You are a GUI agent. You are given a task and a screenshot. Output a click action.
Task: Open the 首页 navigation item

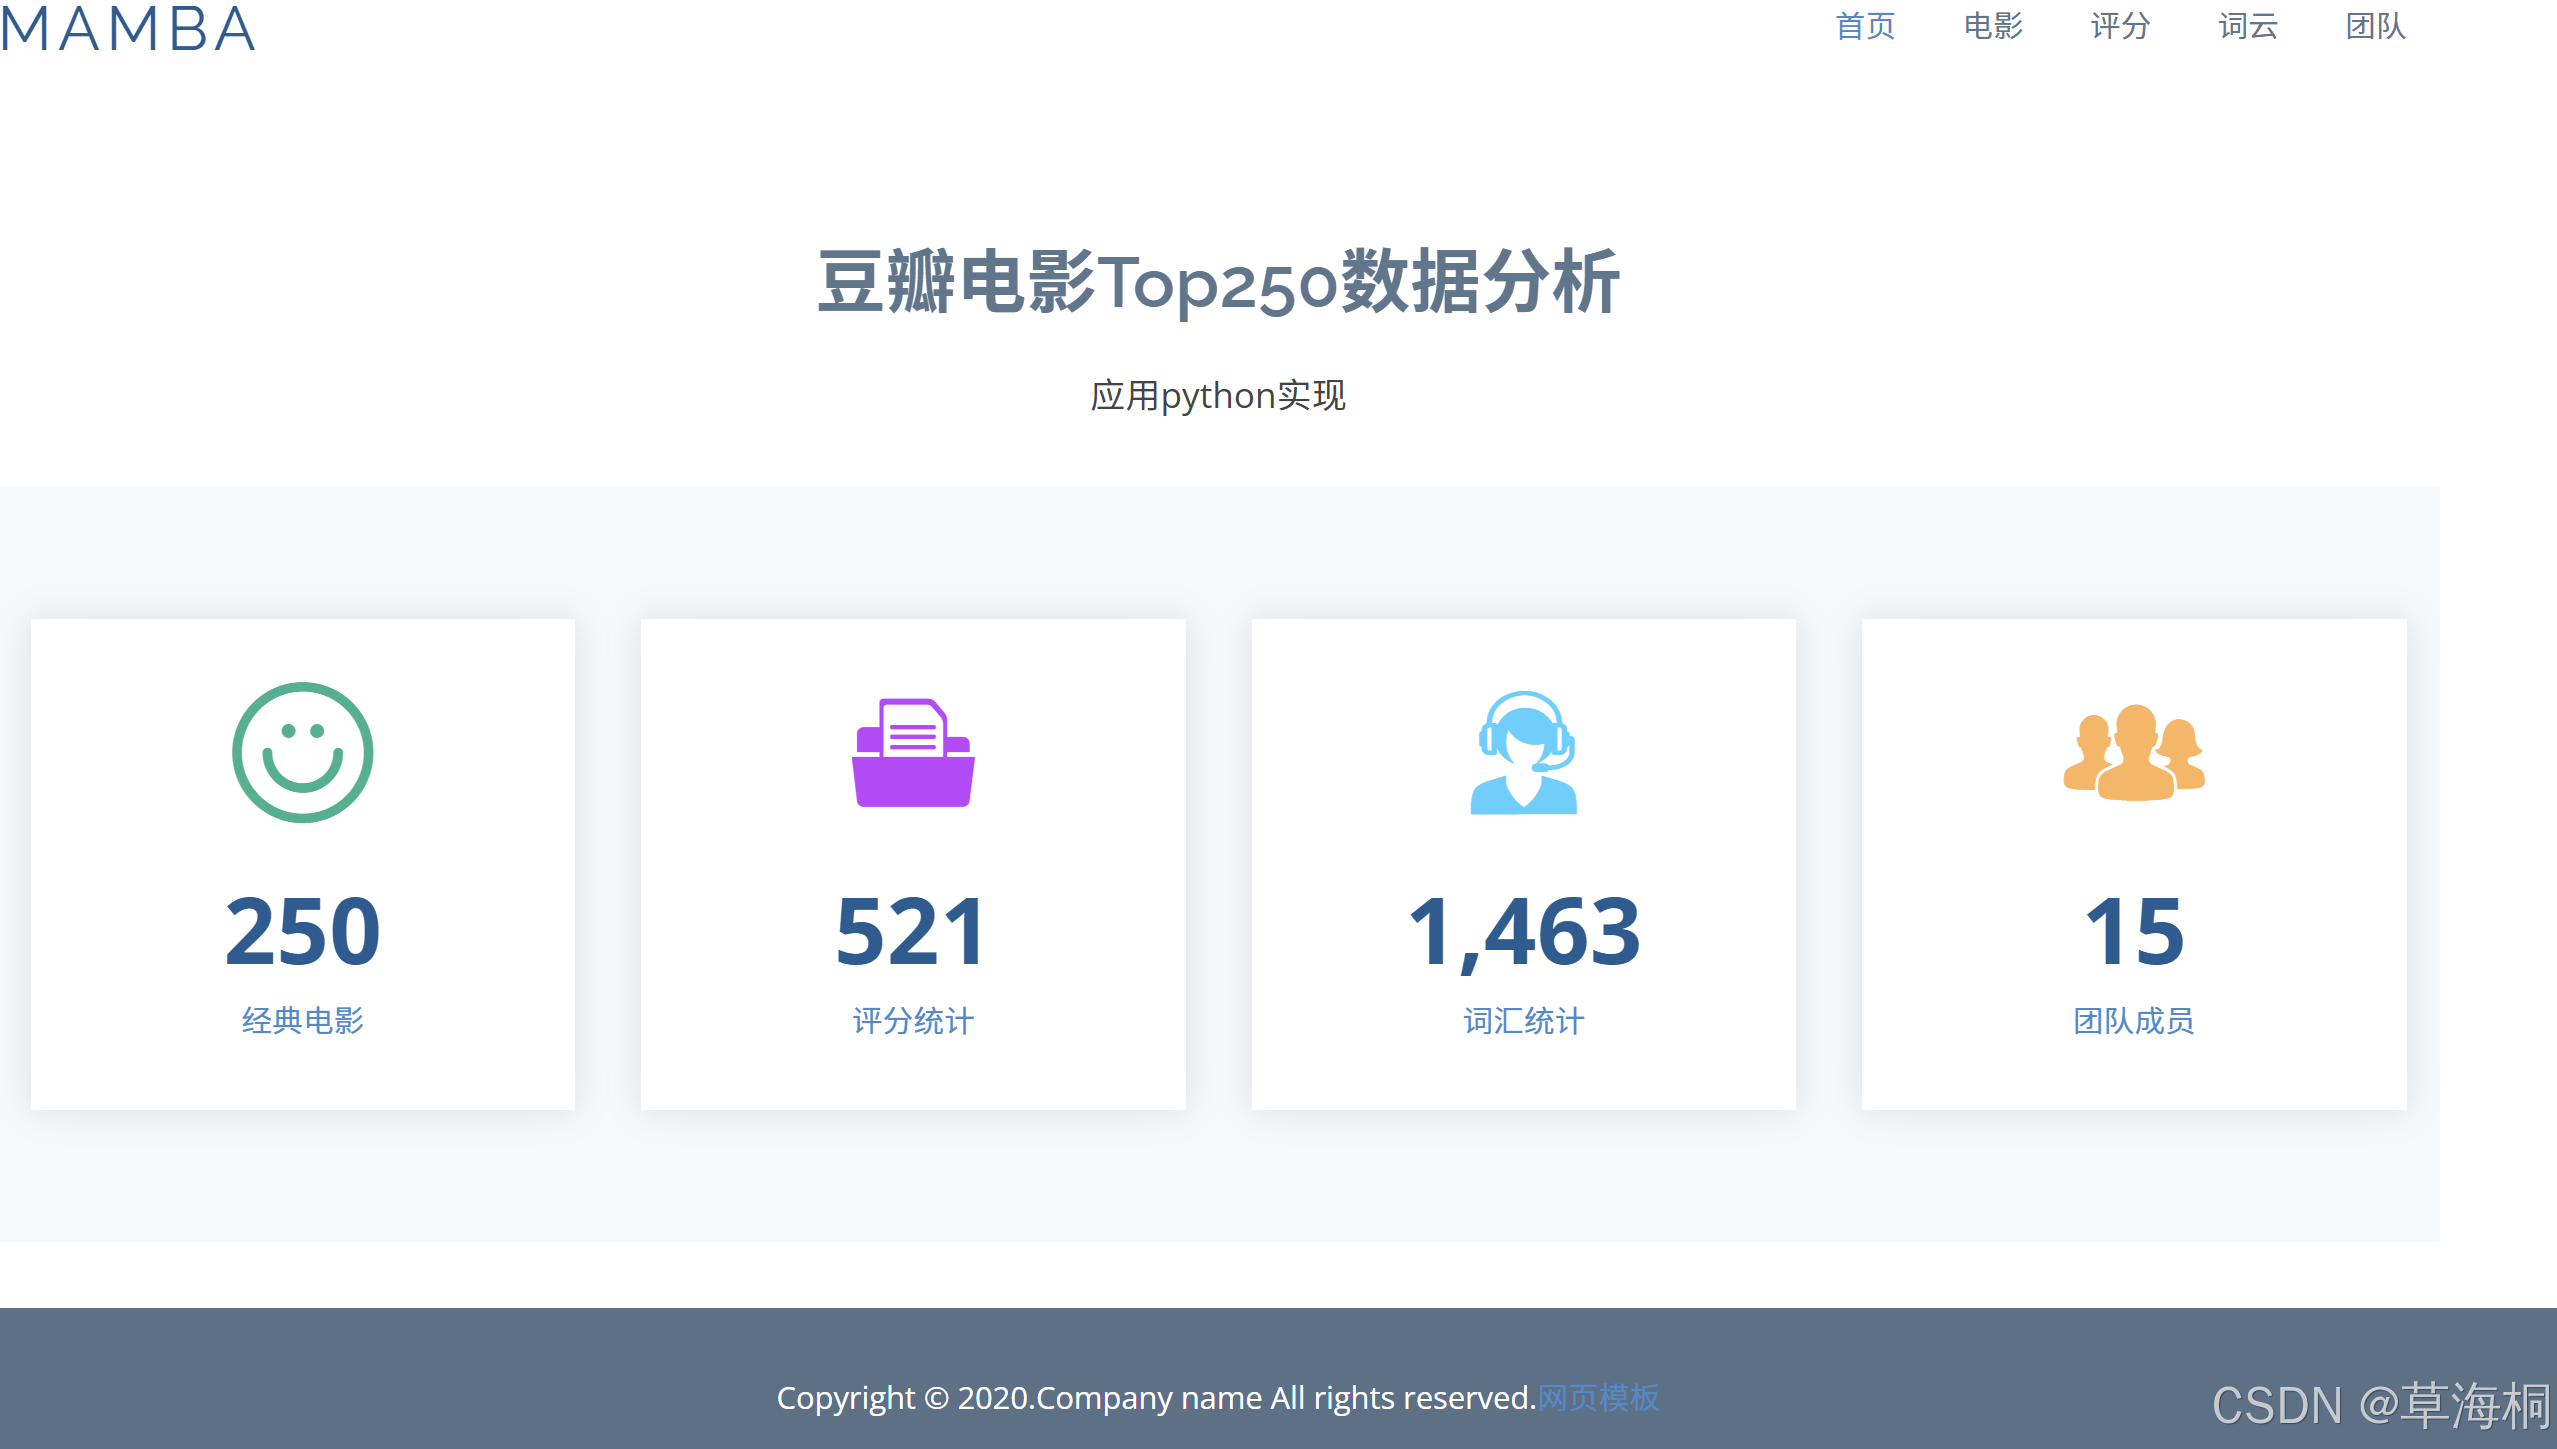(x=1865, y=26)
